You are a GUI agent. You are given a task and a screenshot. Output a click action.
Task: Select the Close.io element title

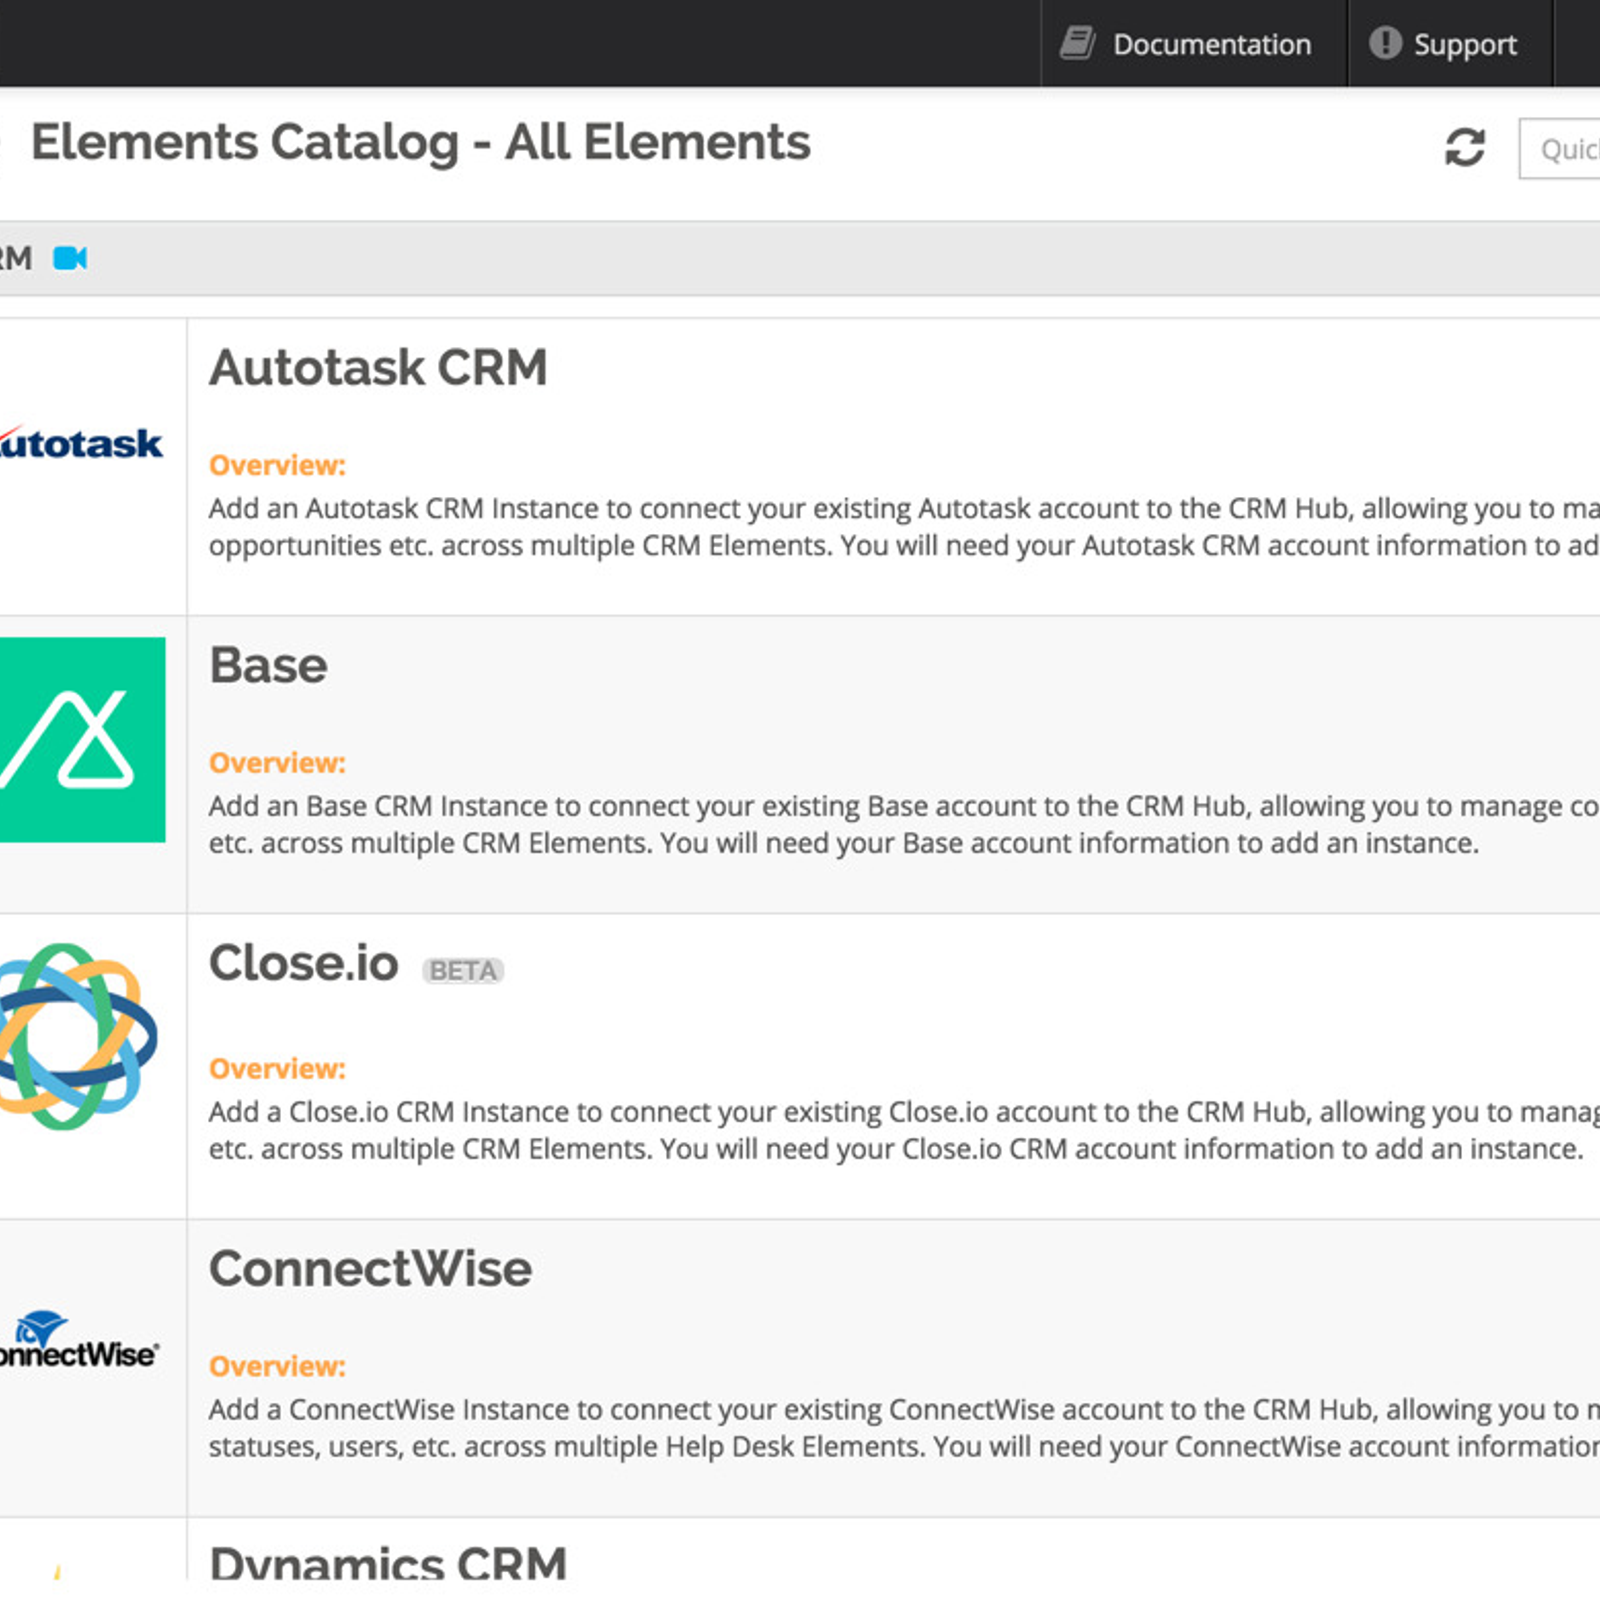[x=303, y=963]
